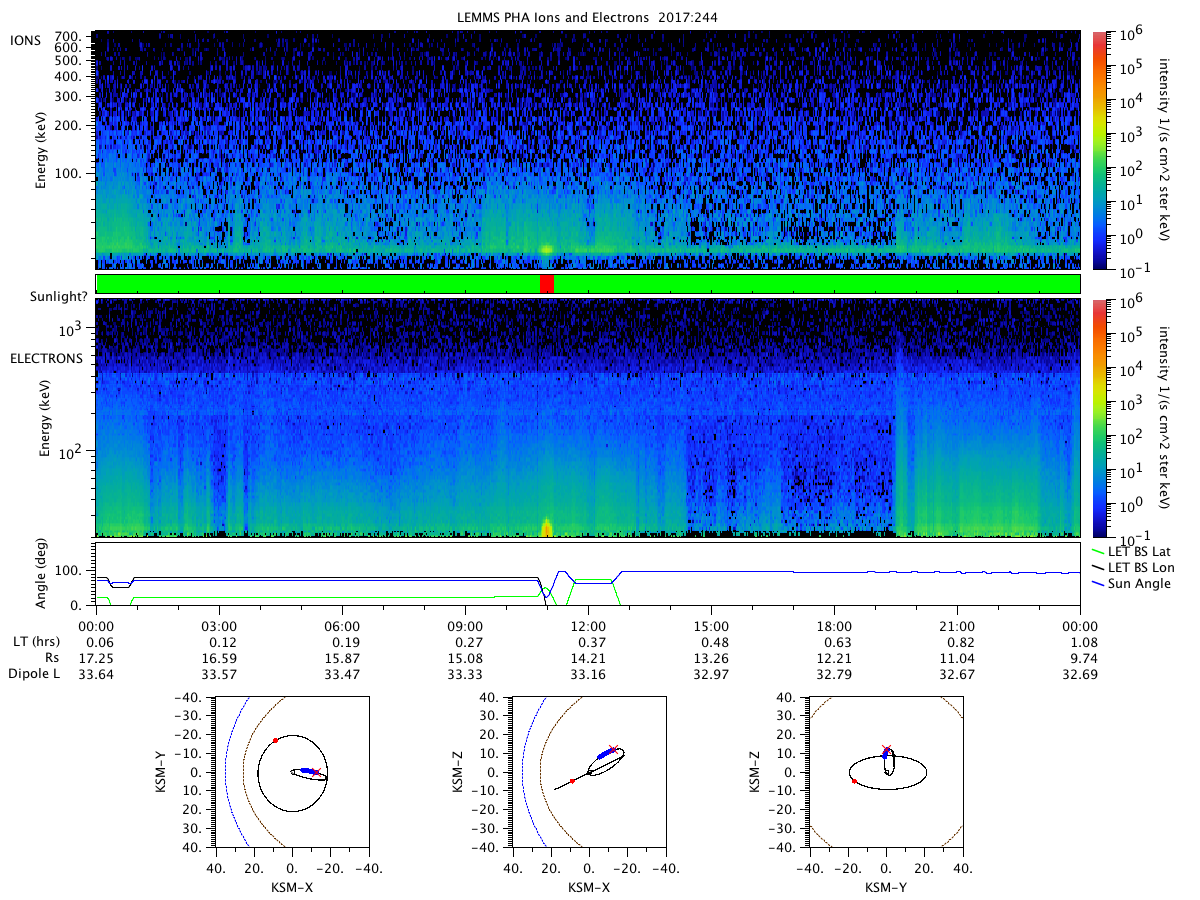The image size is (1200, 900).
Task: Click the Angle (deg) axis label
Action: (43, 576)
